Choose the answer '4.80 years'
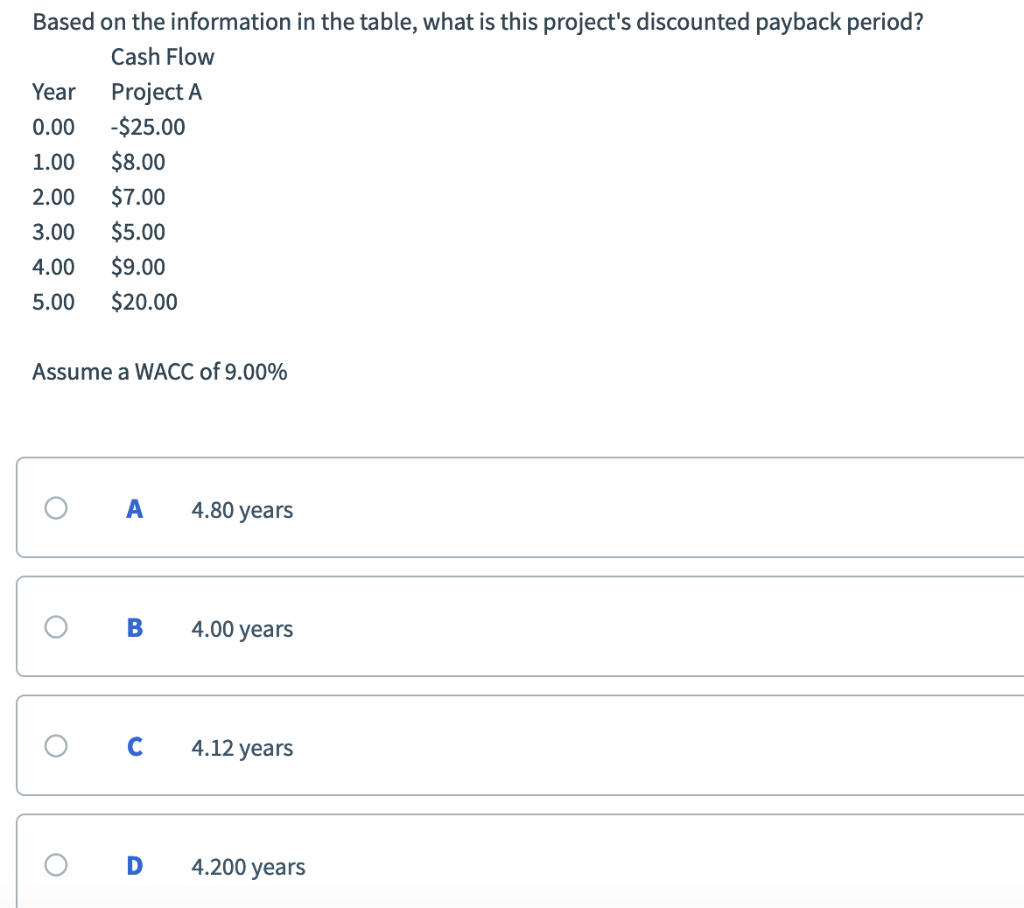Screen dimensions: 1024x908 pyautogui.click(x=242, y=509)
